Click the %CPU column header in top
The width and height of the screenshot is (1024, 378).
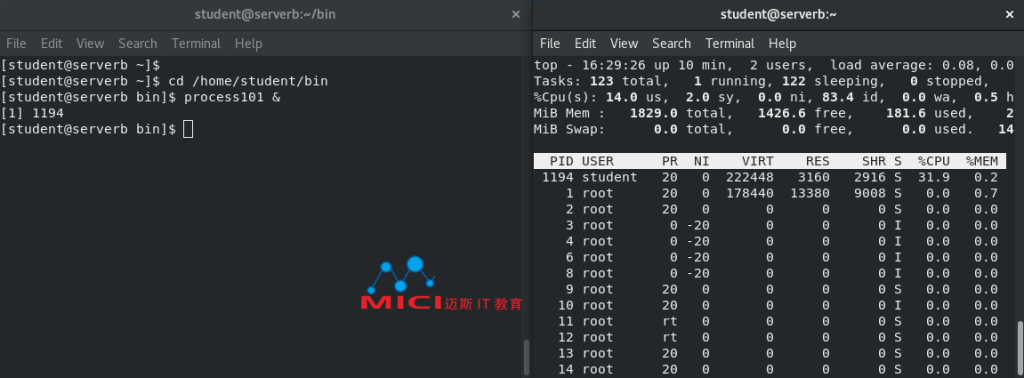(934, 161)
